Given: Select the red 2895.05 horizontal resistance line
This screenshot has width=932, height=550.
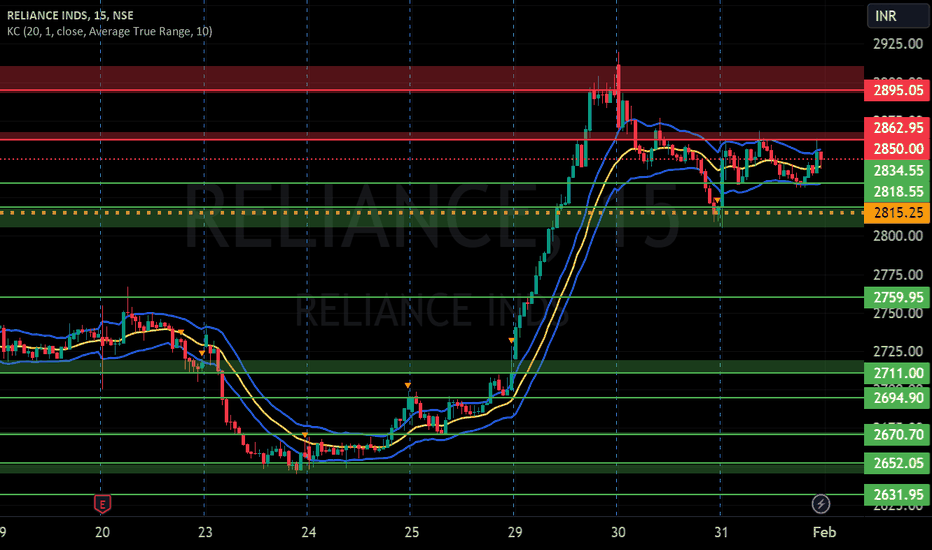Looking at the screenshot, I should [432, 90].
